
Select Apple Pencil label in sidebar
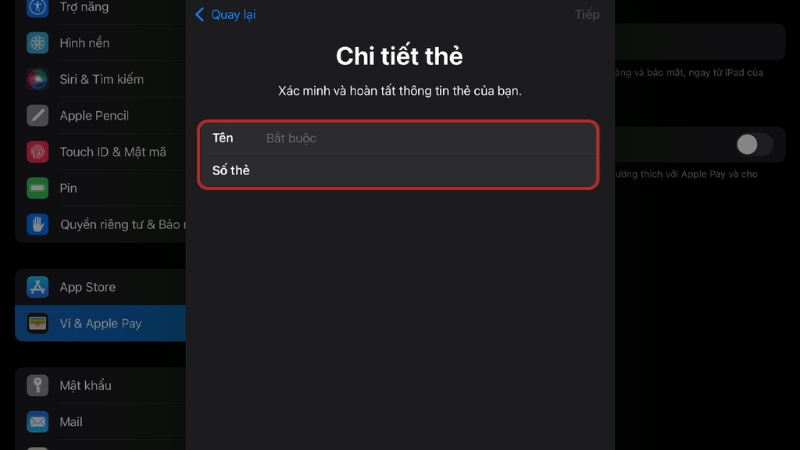point(94,115)
